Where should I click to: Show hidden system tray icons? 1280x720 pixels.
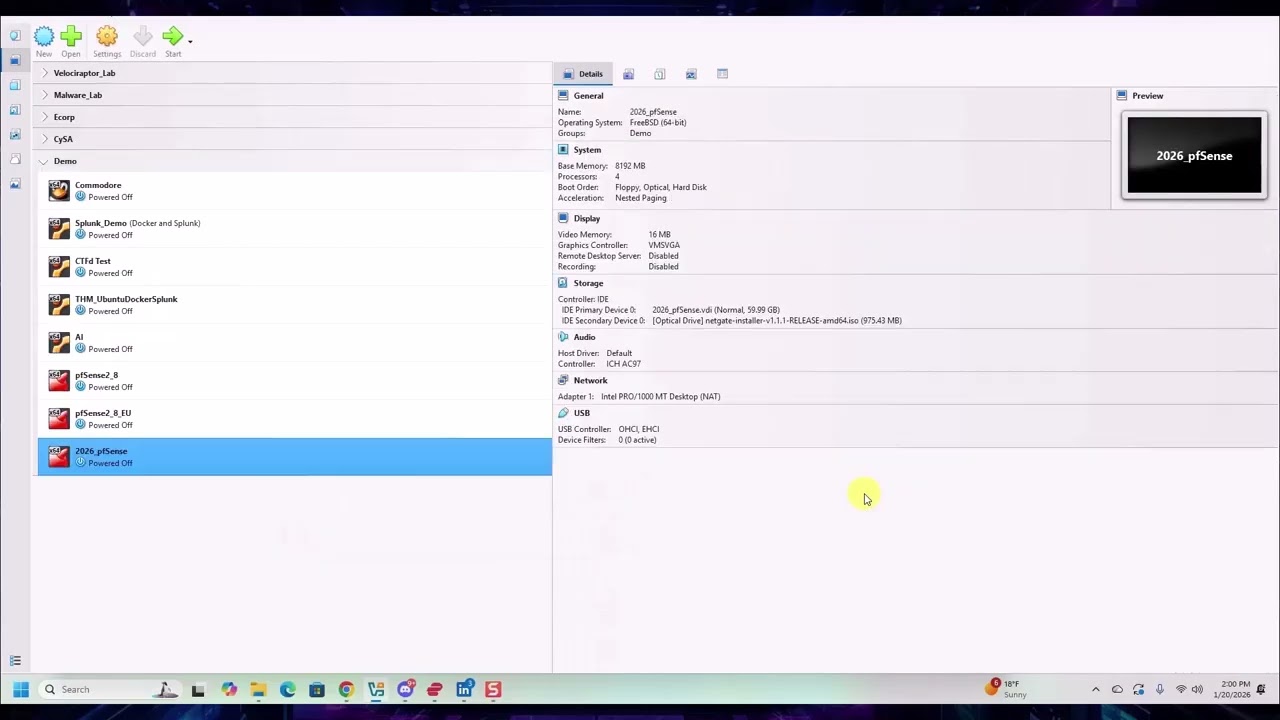pyautogui.click(x=1095, y=689)
